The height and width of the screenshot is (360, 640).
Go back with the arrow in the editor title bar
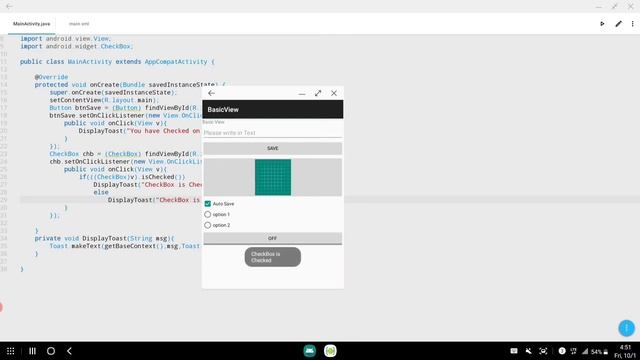pos(9,6)
